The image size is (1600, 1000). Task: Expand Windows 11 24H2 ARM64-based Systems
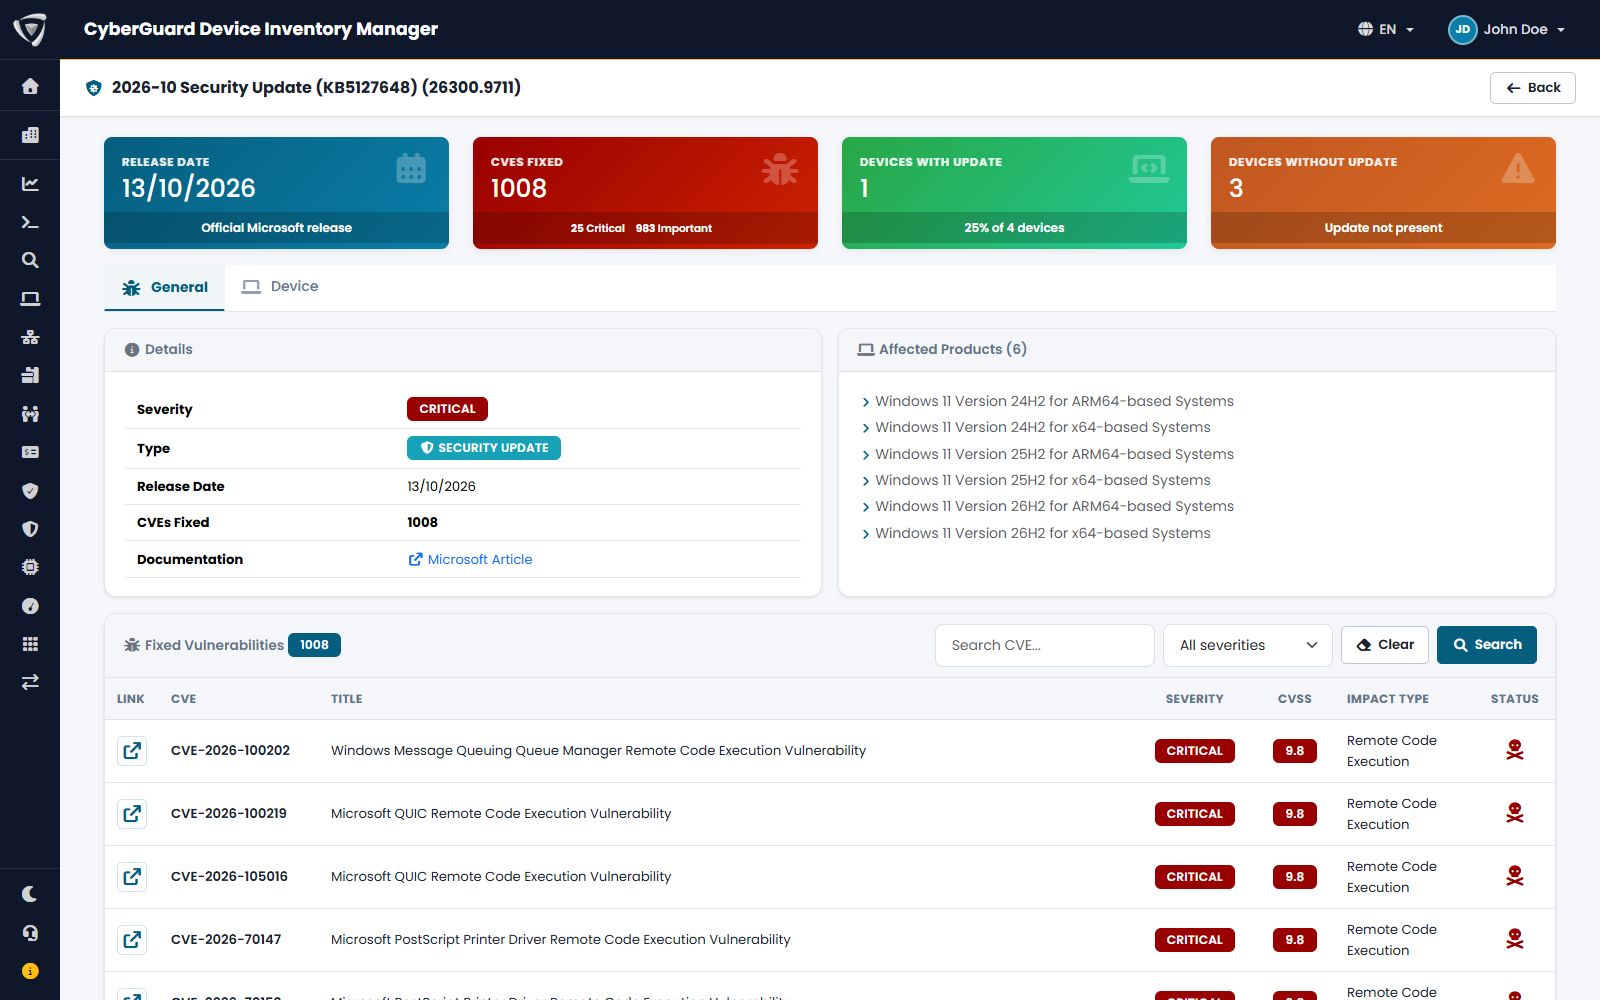(x=1048, y=401)
